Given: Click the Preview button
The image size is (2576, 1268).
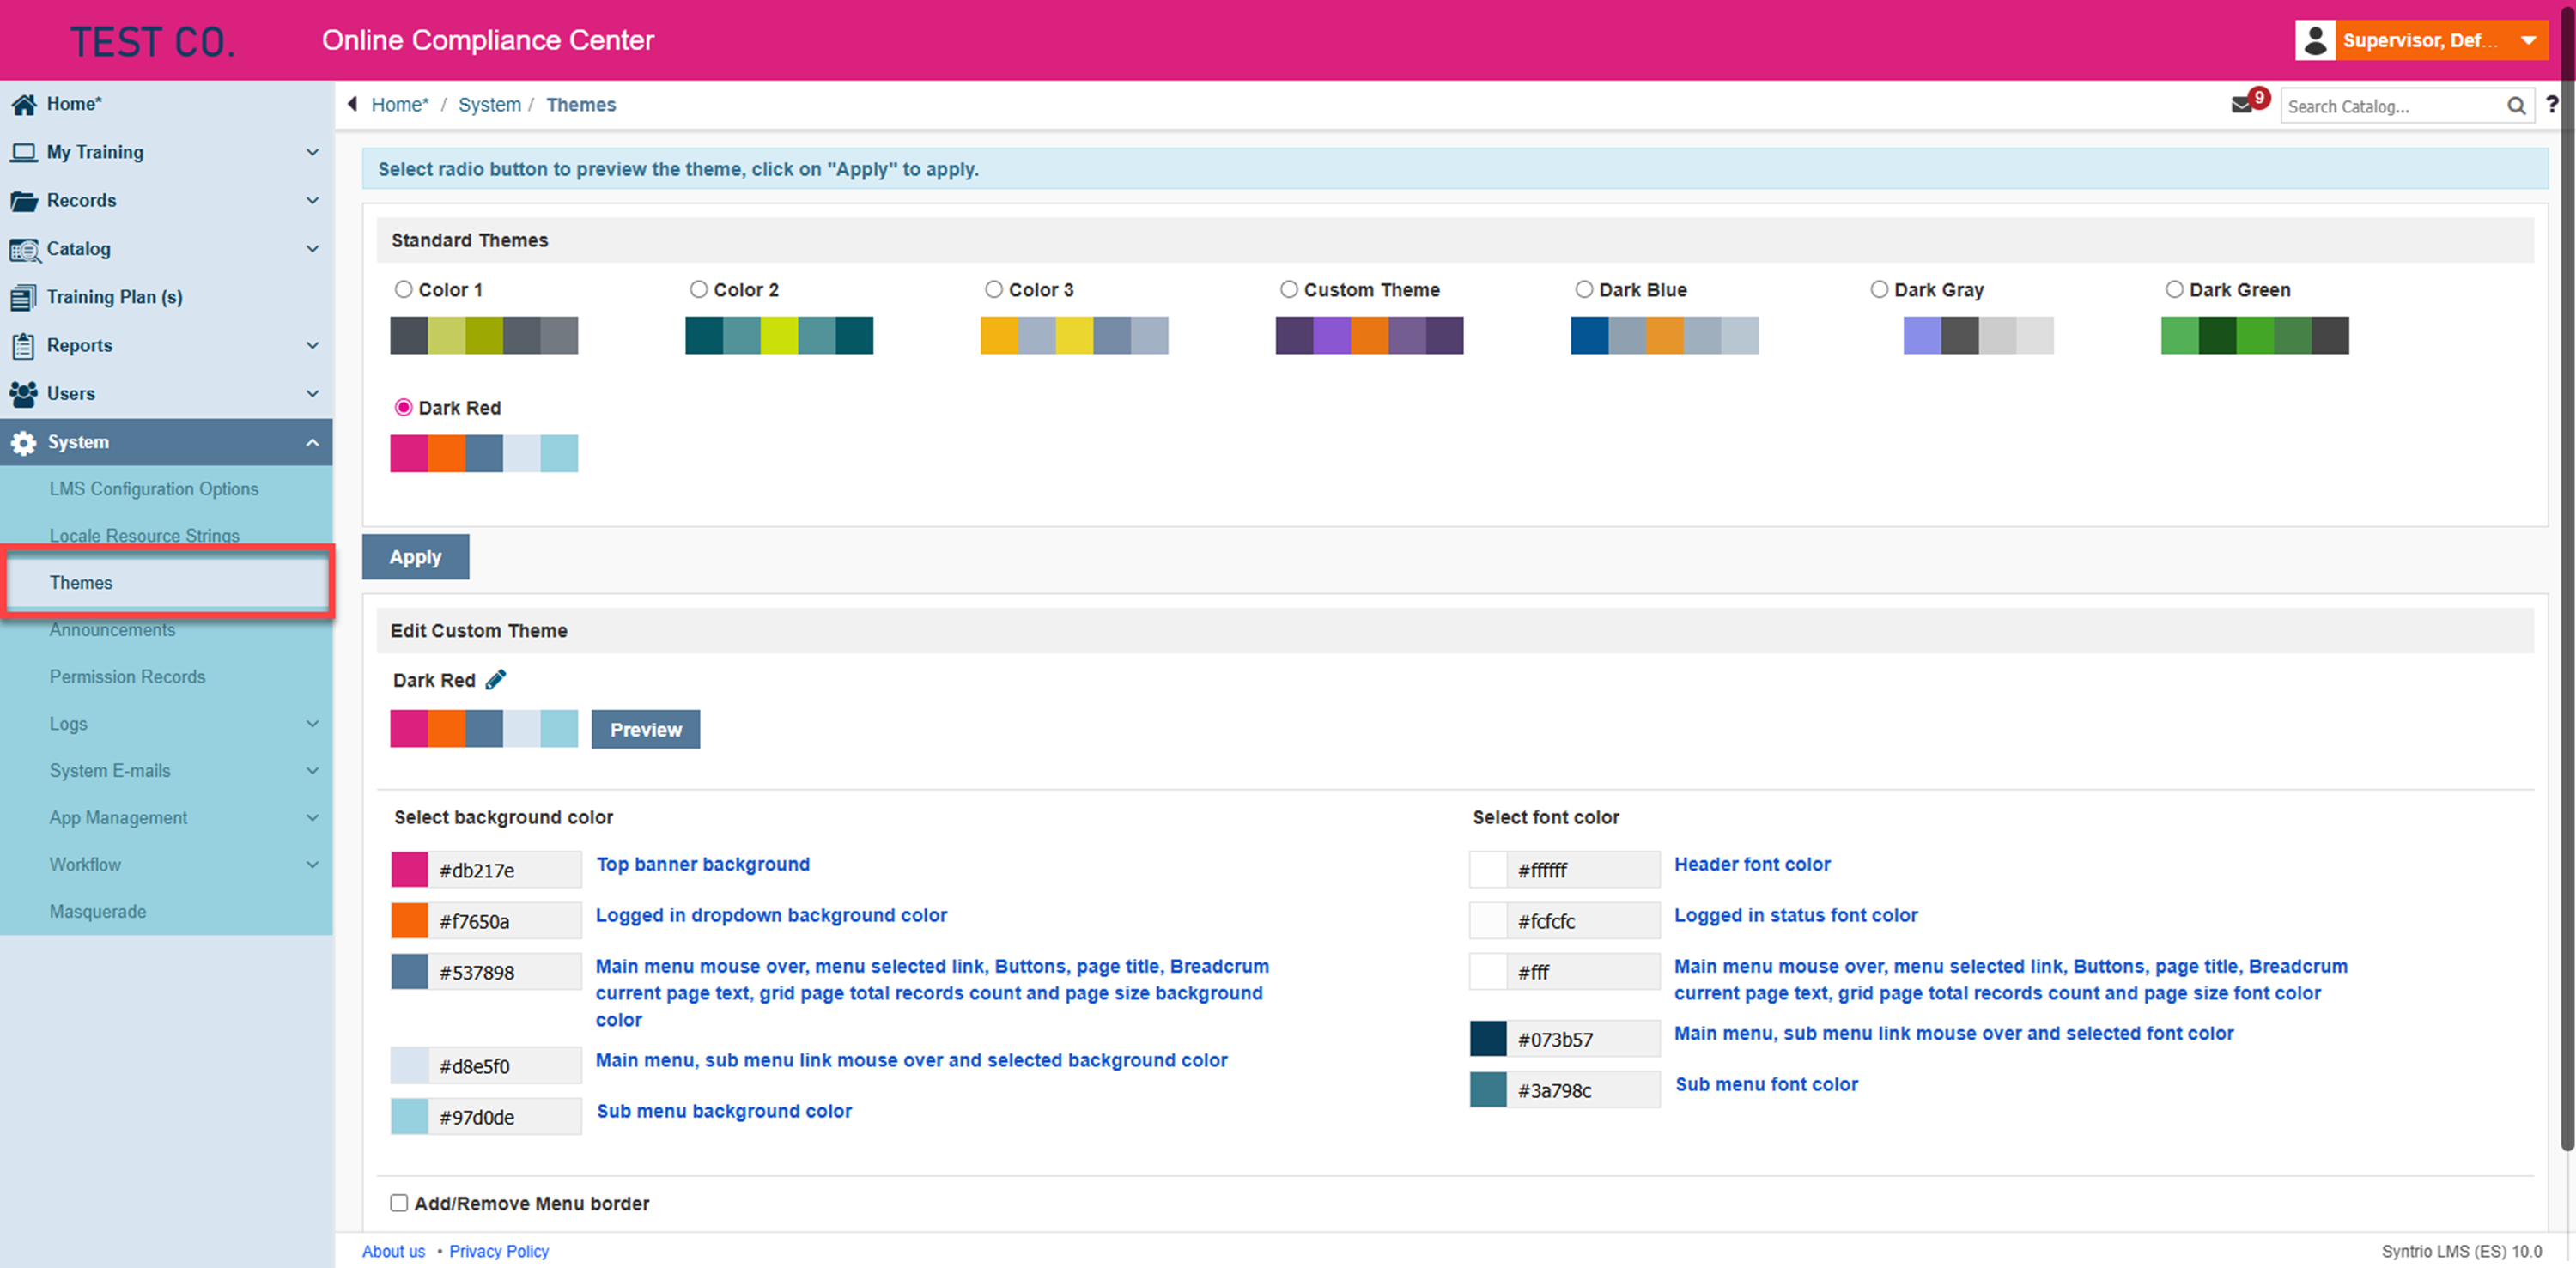Looking at the screenshot, I should point(645,730).
